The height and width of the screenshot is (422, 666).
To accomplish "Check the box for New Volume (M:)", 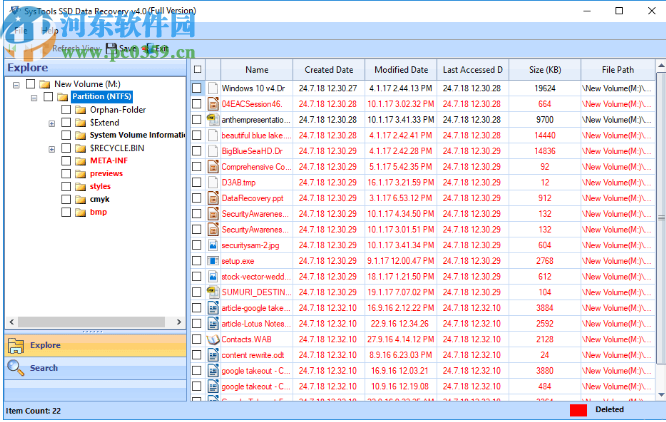I will pyautogui.click(x=31, y=84).
